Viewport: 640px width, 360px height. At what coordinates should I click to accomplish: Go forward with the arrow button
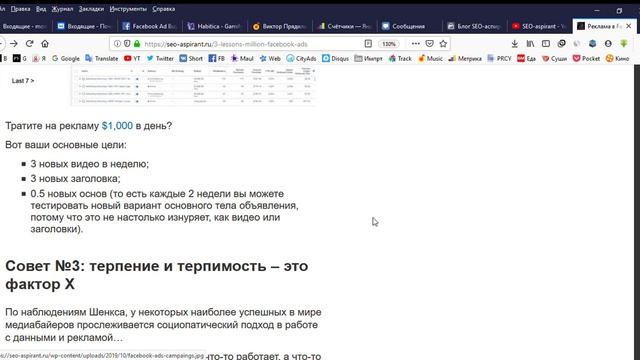(14, 44)
